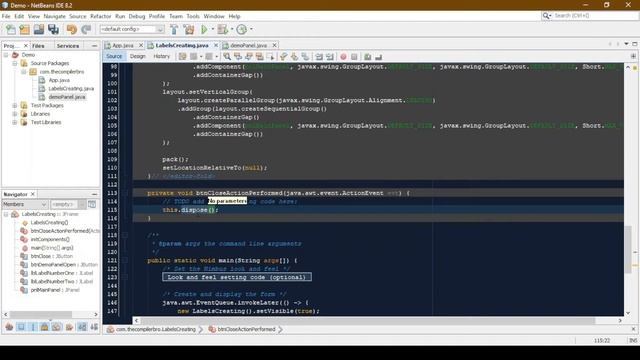Toggle Show Static Members filter in Navigator

click(x=33, y=327)
